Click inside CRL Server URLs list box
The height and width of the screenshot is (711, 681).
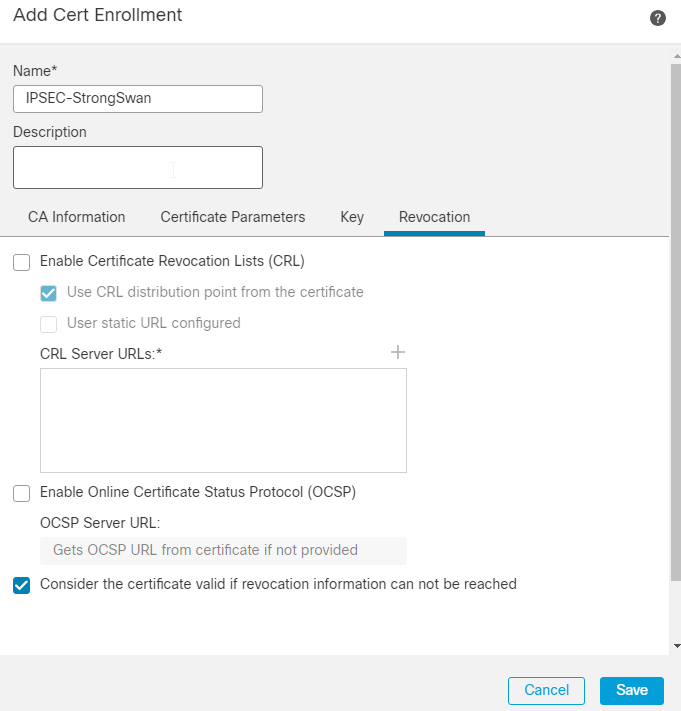pos(223,420)
